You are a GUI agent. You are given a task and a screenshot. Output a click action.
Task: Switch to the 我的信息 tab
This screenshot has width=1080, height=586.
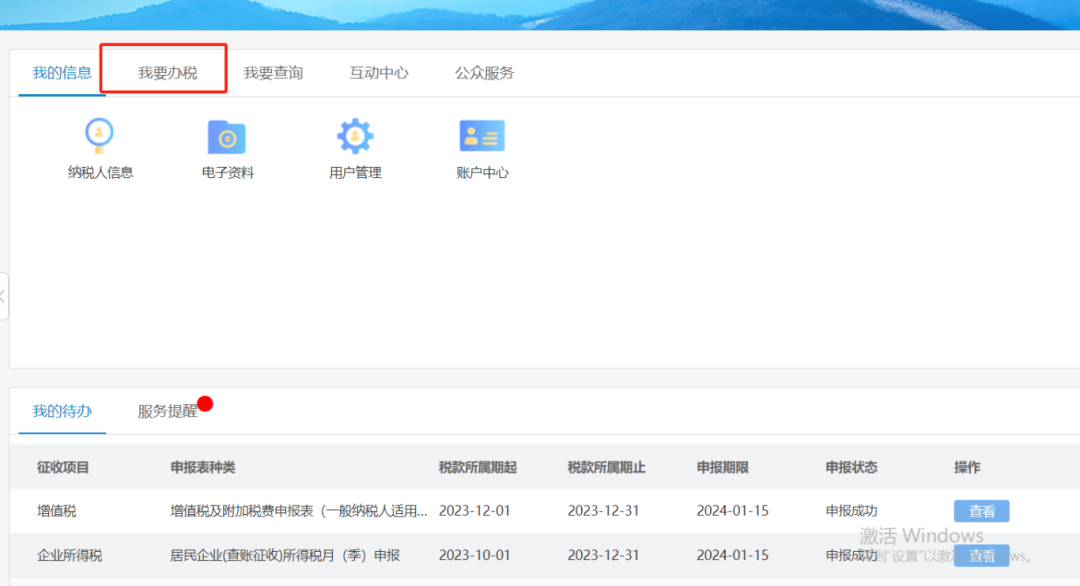(x=62, y=73)
